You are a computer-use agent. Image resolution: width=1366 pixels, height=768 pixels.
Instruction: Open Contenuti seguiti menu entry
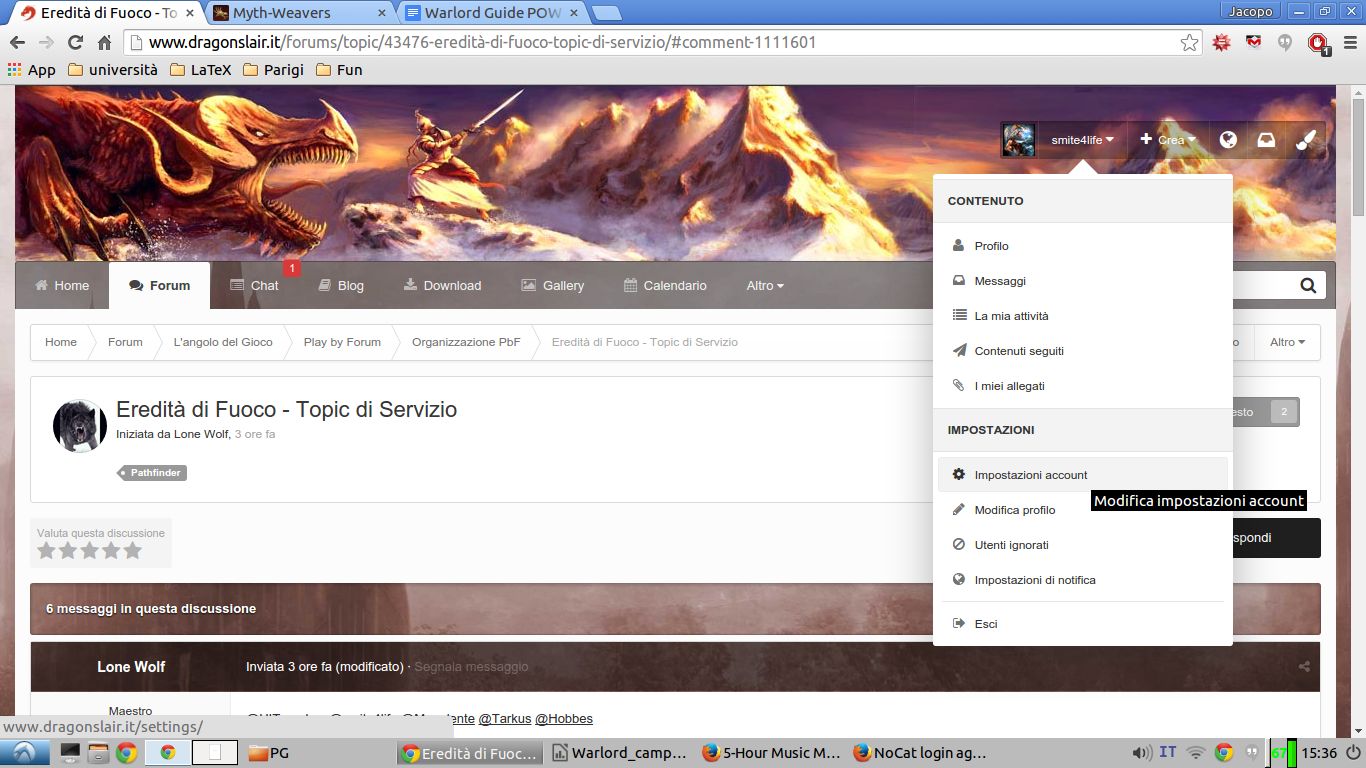[1082, 351]
